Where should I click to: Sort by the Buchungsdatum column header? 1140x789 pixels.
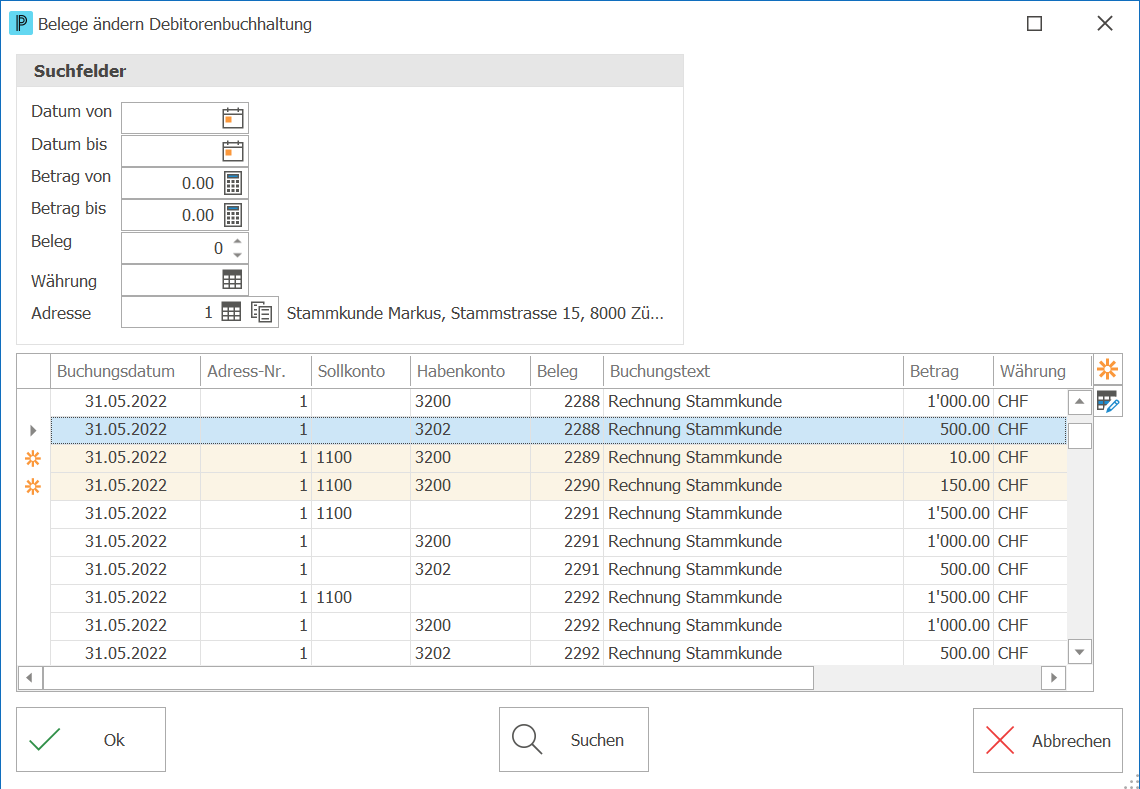[125, 372]
